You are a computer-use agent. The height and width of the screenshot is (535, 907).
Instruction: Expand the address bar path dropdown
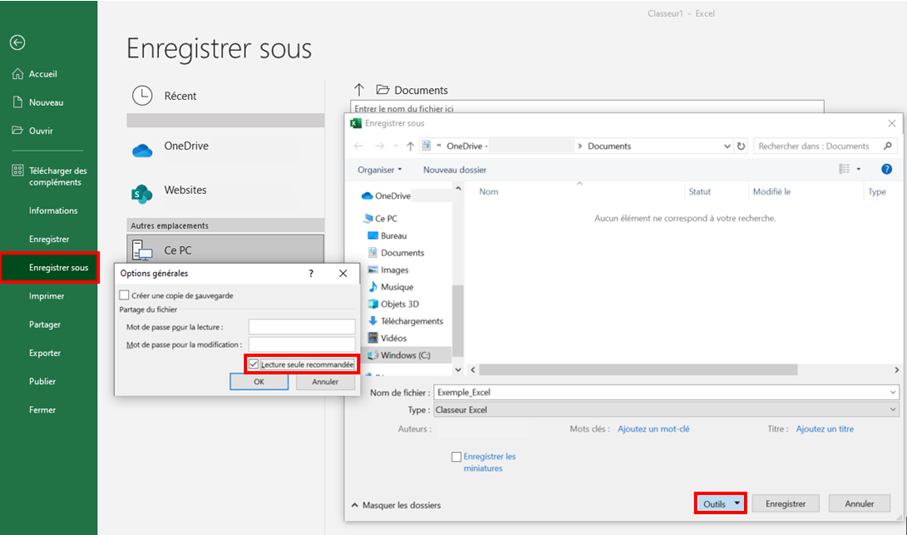pyautogui.click(x=727, y=146)
